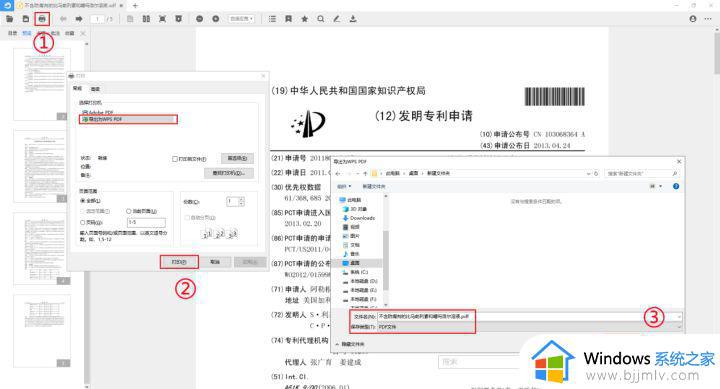Viewport: 720px width, 389px height.
Task: Click the PDF document tab title
Action: click(70, 6)
